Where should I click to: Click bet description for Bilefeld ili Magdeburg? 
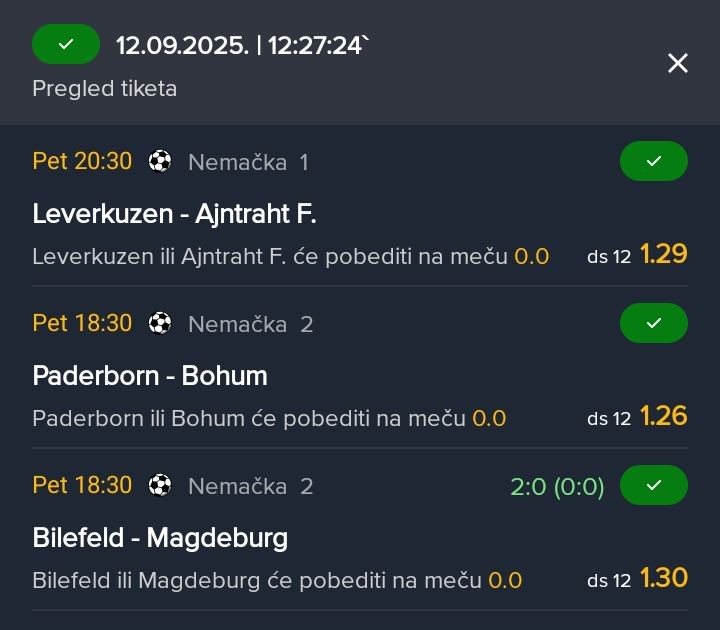pos(277,580)
